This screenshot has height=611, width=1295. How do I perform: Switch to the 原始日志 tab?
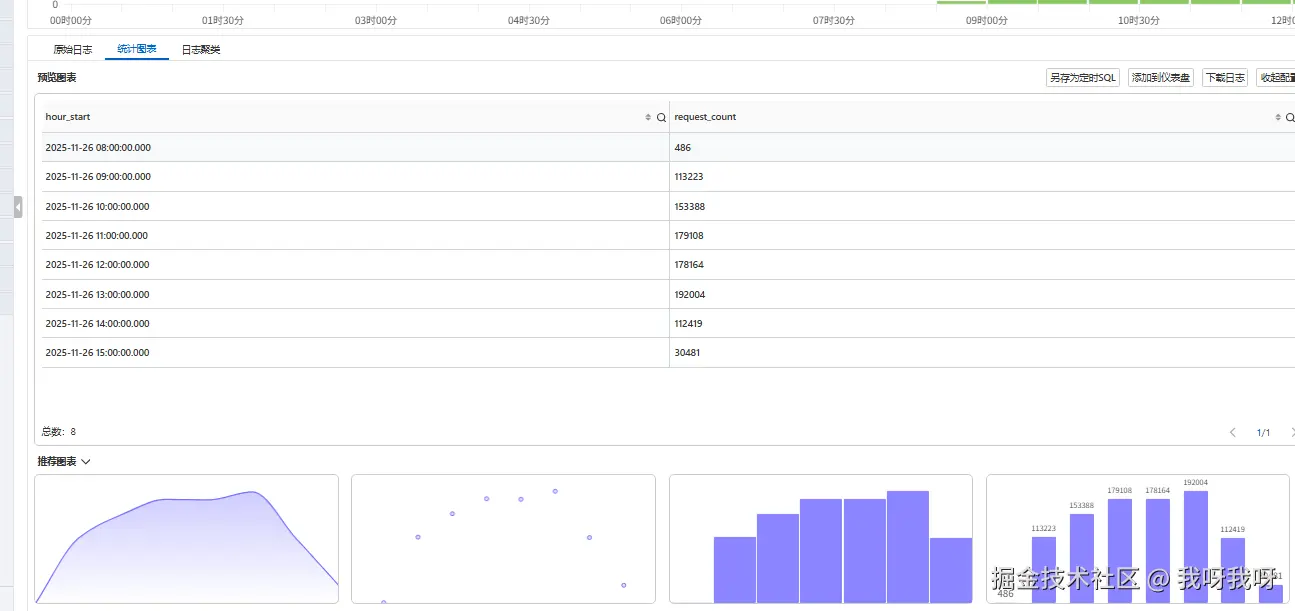point(73,49)
